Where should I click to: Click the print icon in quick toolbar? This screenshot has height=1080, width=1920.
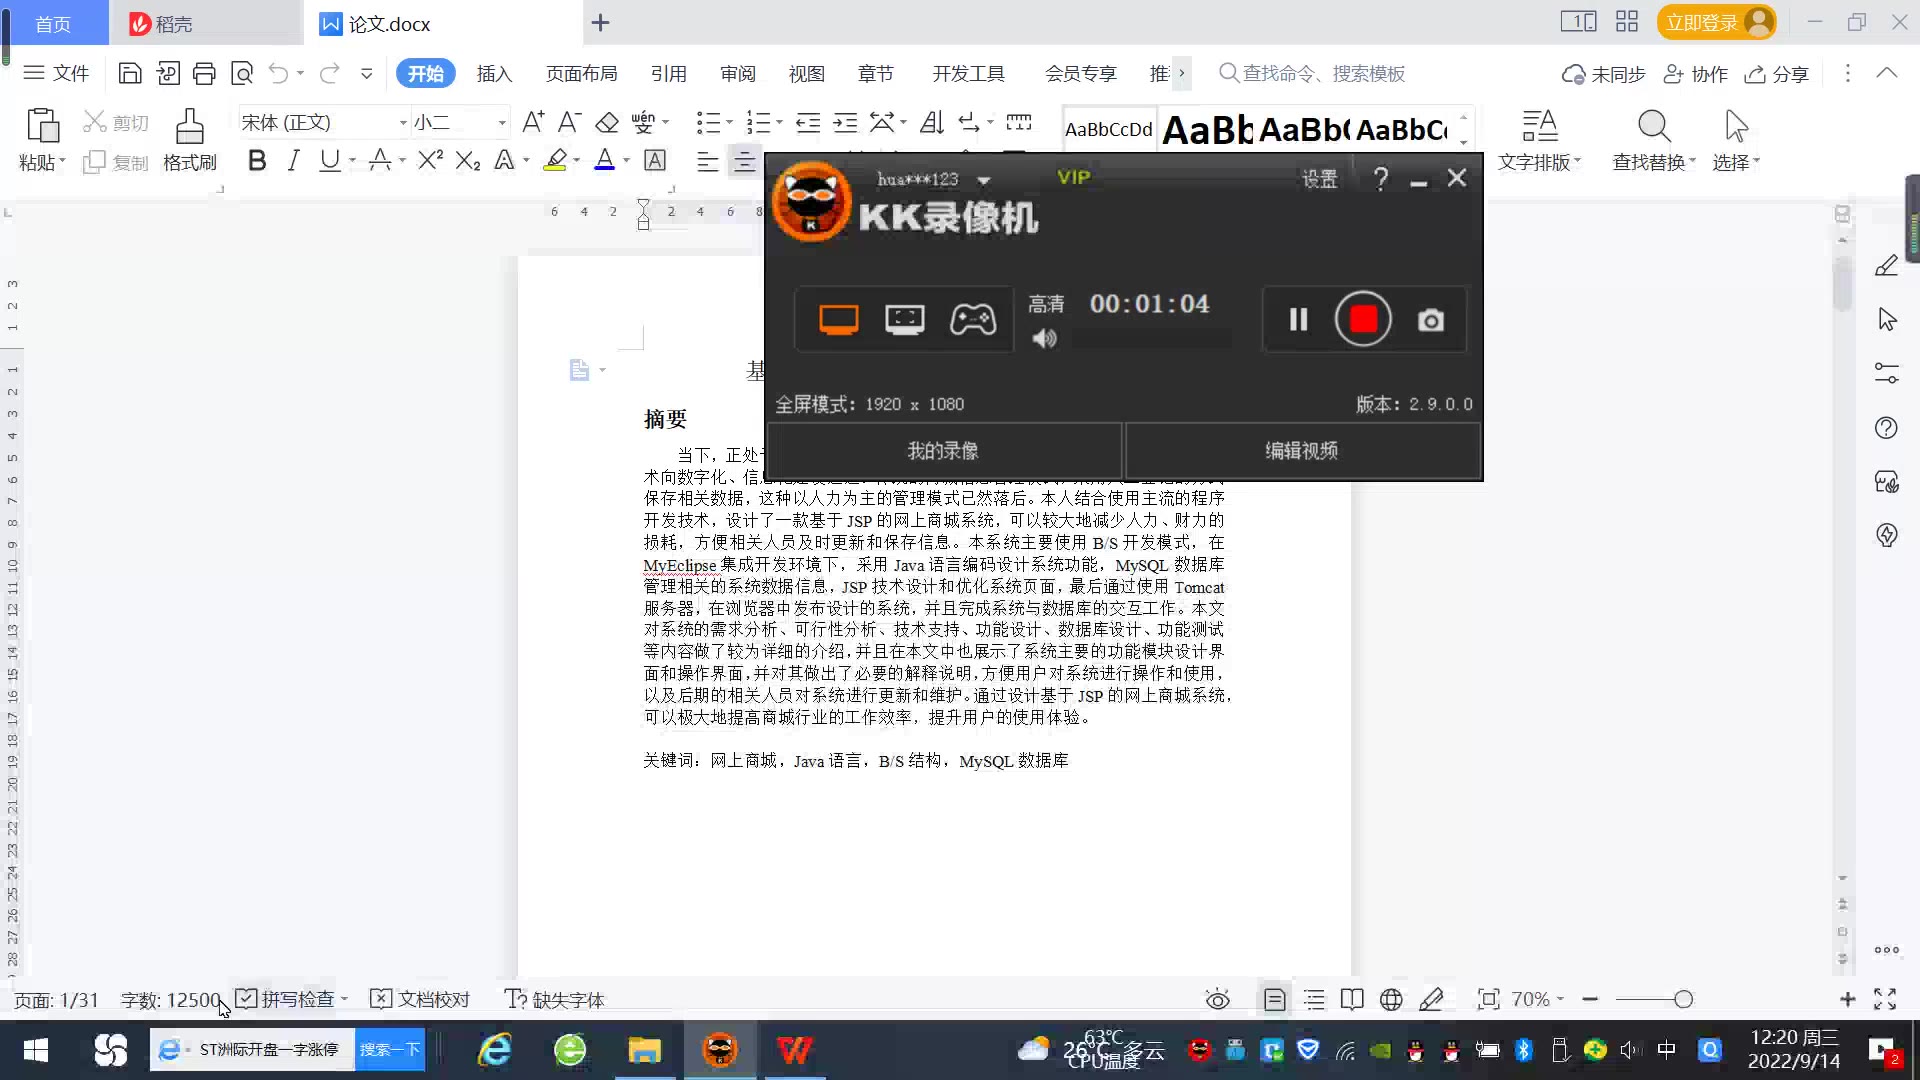tap(204, 73)
